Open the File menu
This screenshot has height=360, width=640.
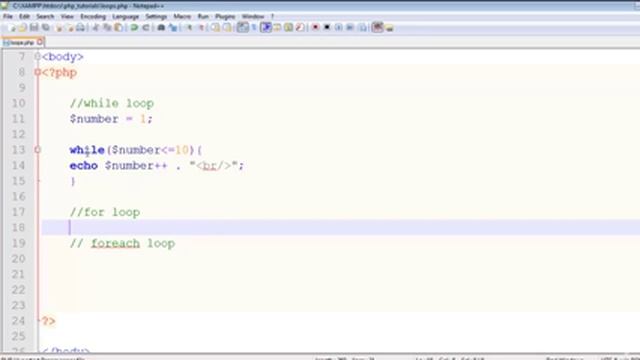(8, 17)
